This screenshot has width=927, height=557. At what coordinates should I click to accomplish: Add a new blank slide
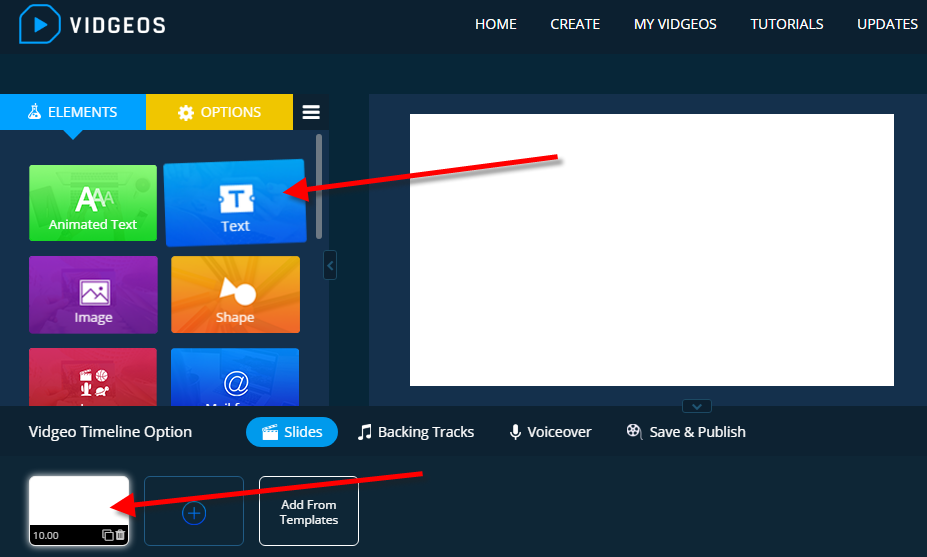point(194,511)
